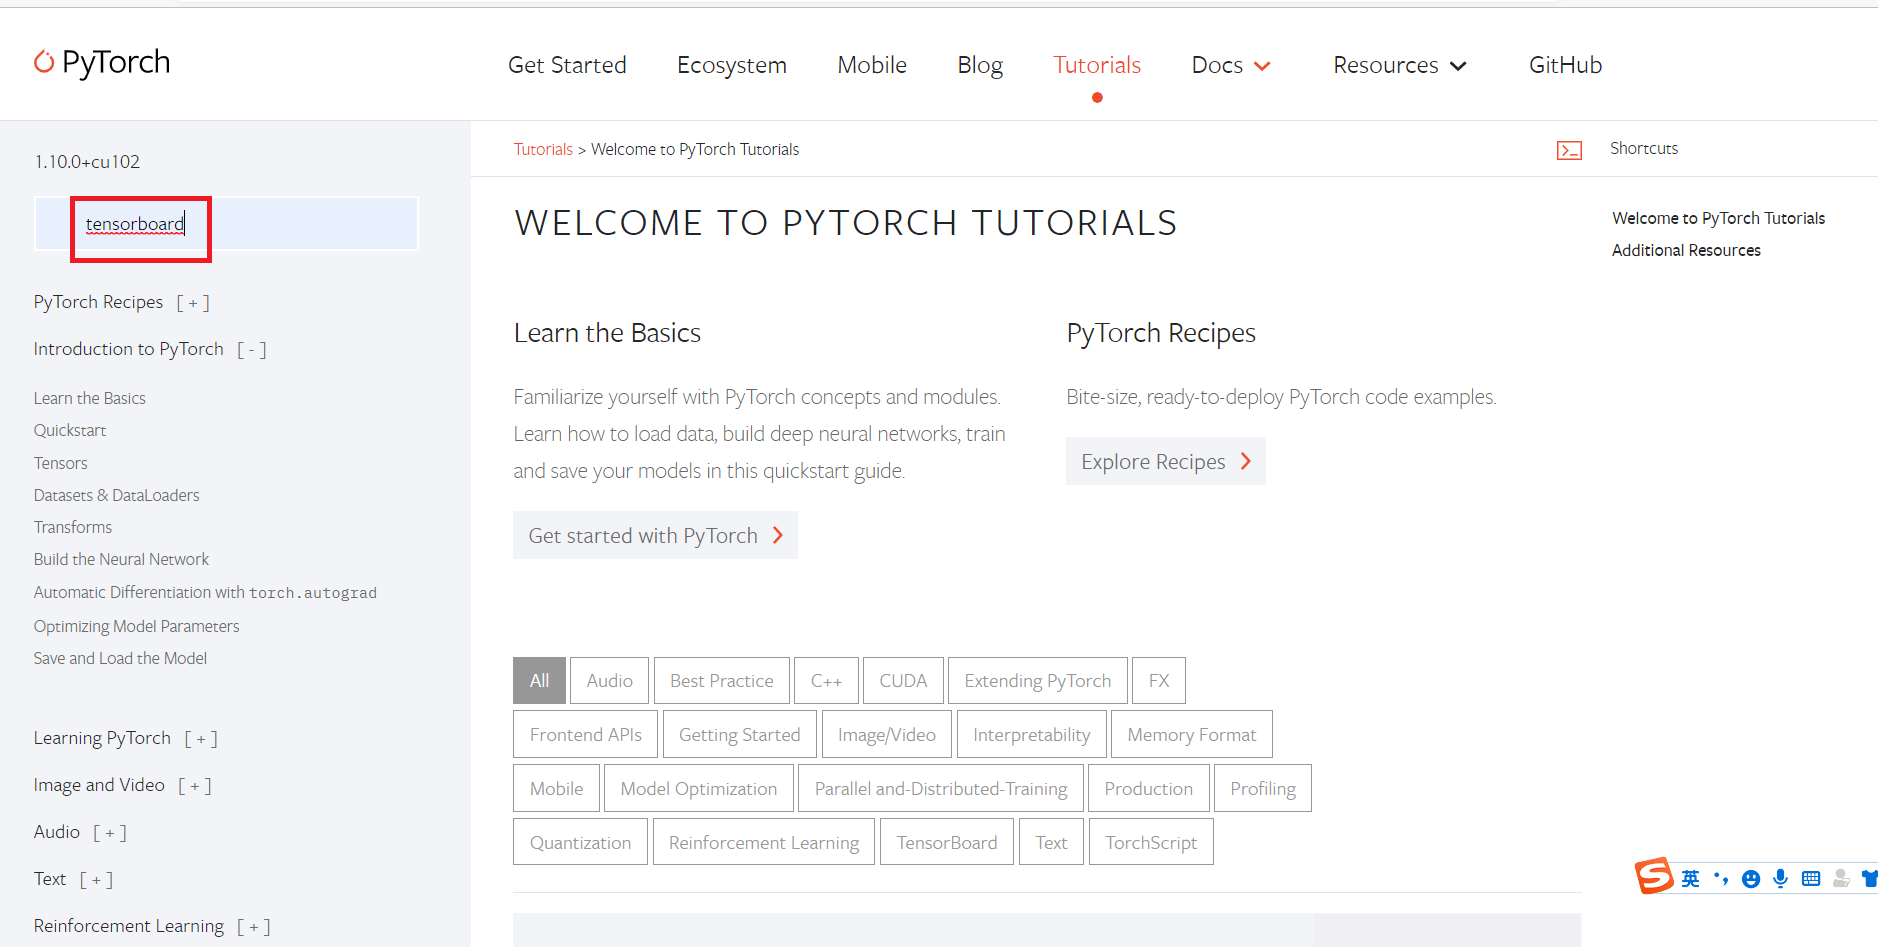Jump to Welcome to PyTorch Tutorials shortcut
1878x947 pixels.
(x=1718, y=218)
